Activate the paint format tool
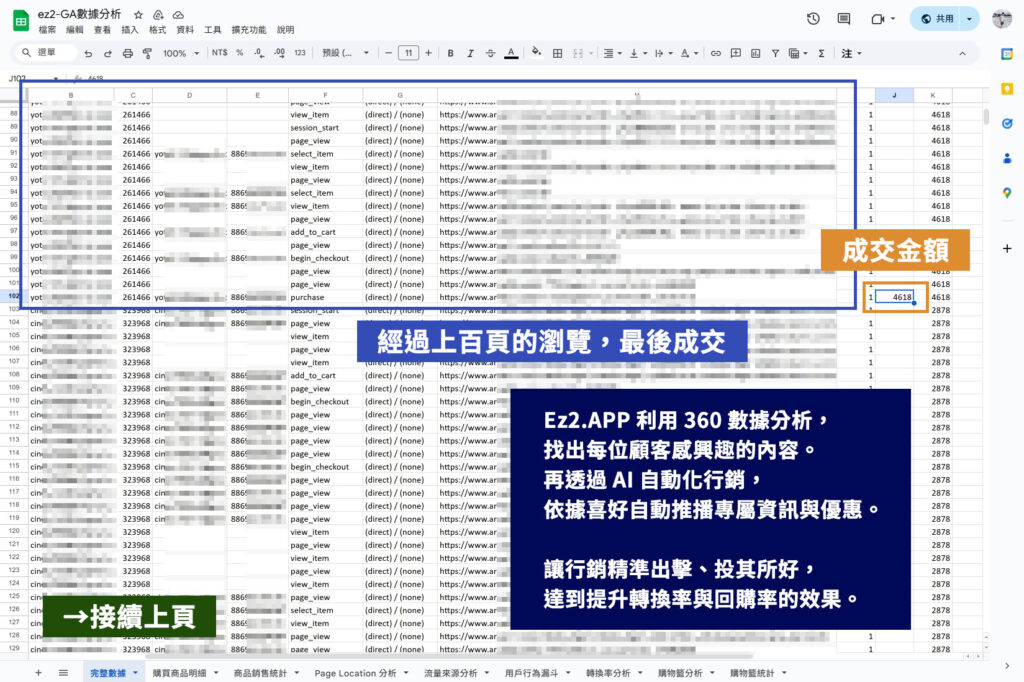Viewport: 1024px width, 682px height. (147, 54)
